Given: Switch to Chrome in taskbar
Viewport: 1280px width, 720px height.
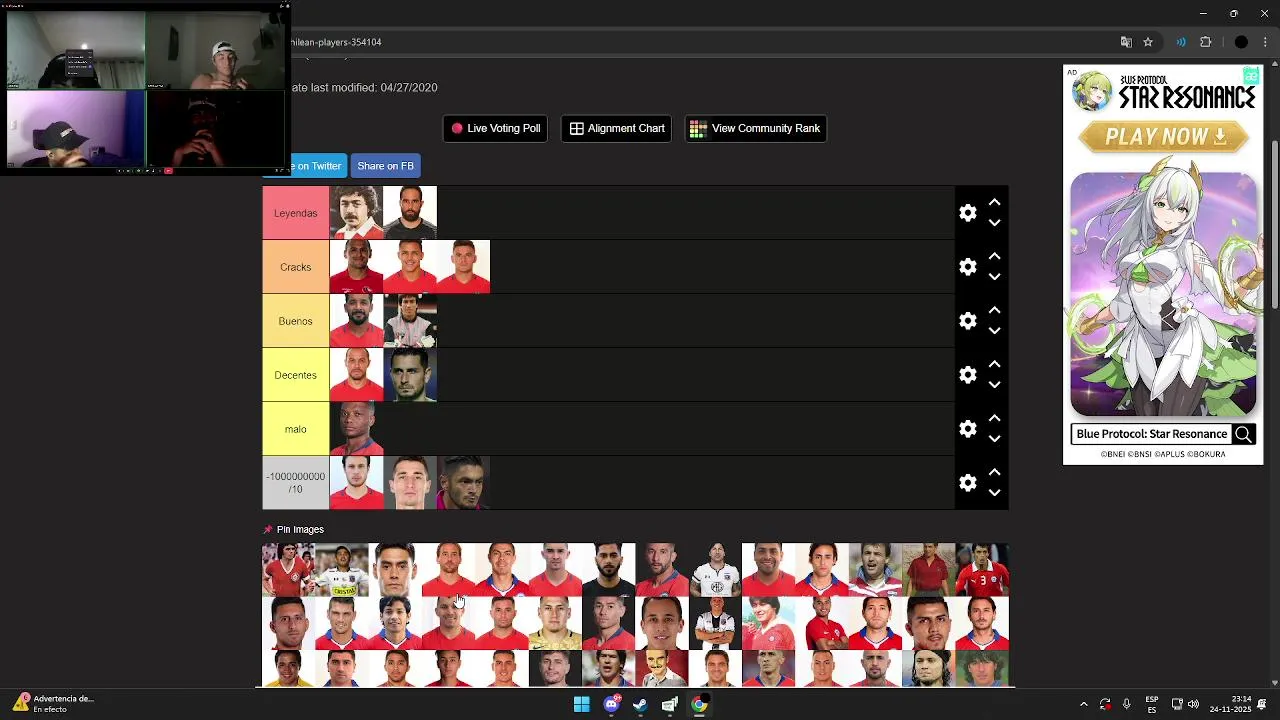Looking at the screenshot, I should coord(699,704).
